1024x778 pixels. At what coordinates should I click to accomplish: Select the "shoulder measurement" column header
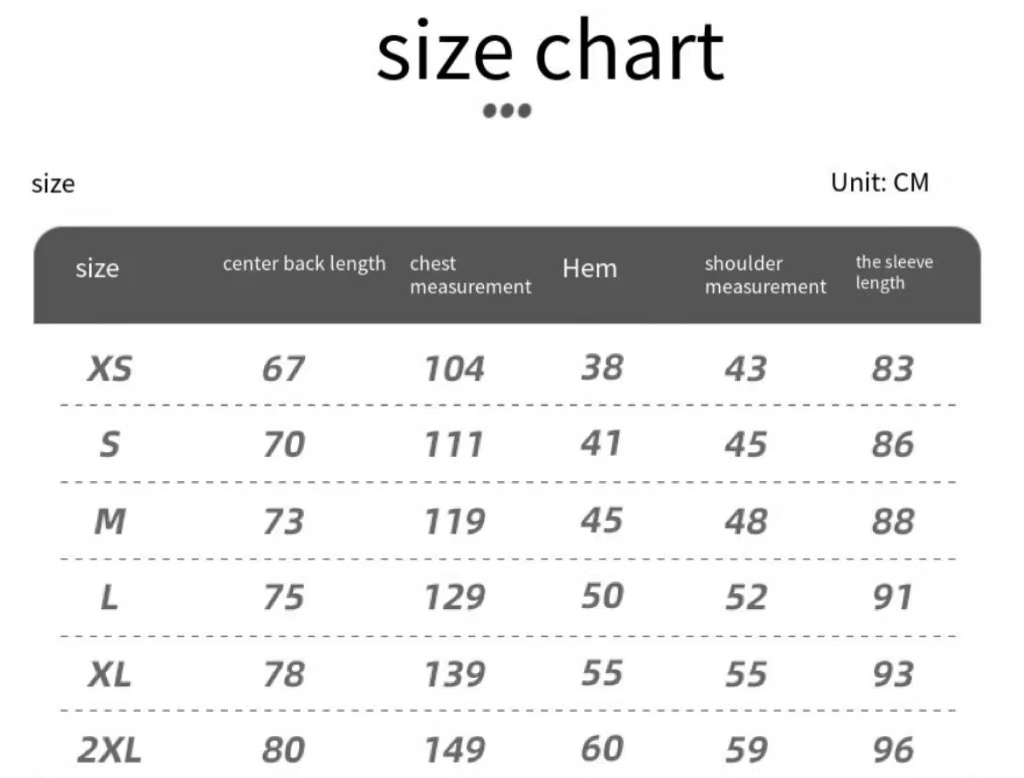pyautogui.click(x=765, y=275)
